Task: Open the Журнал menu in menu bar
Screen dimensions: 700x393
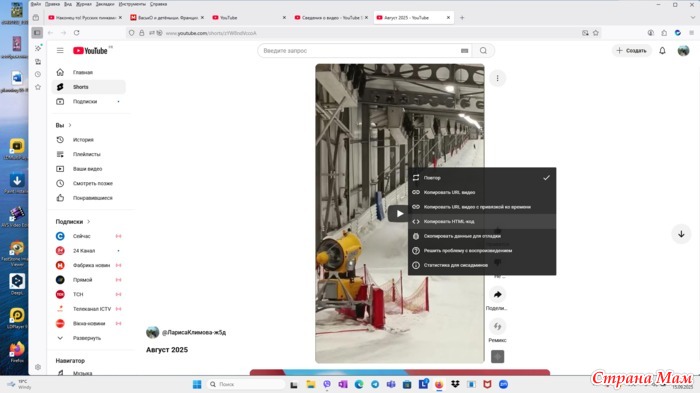Action: click(x=83, y=4)
